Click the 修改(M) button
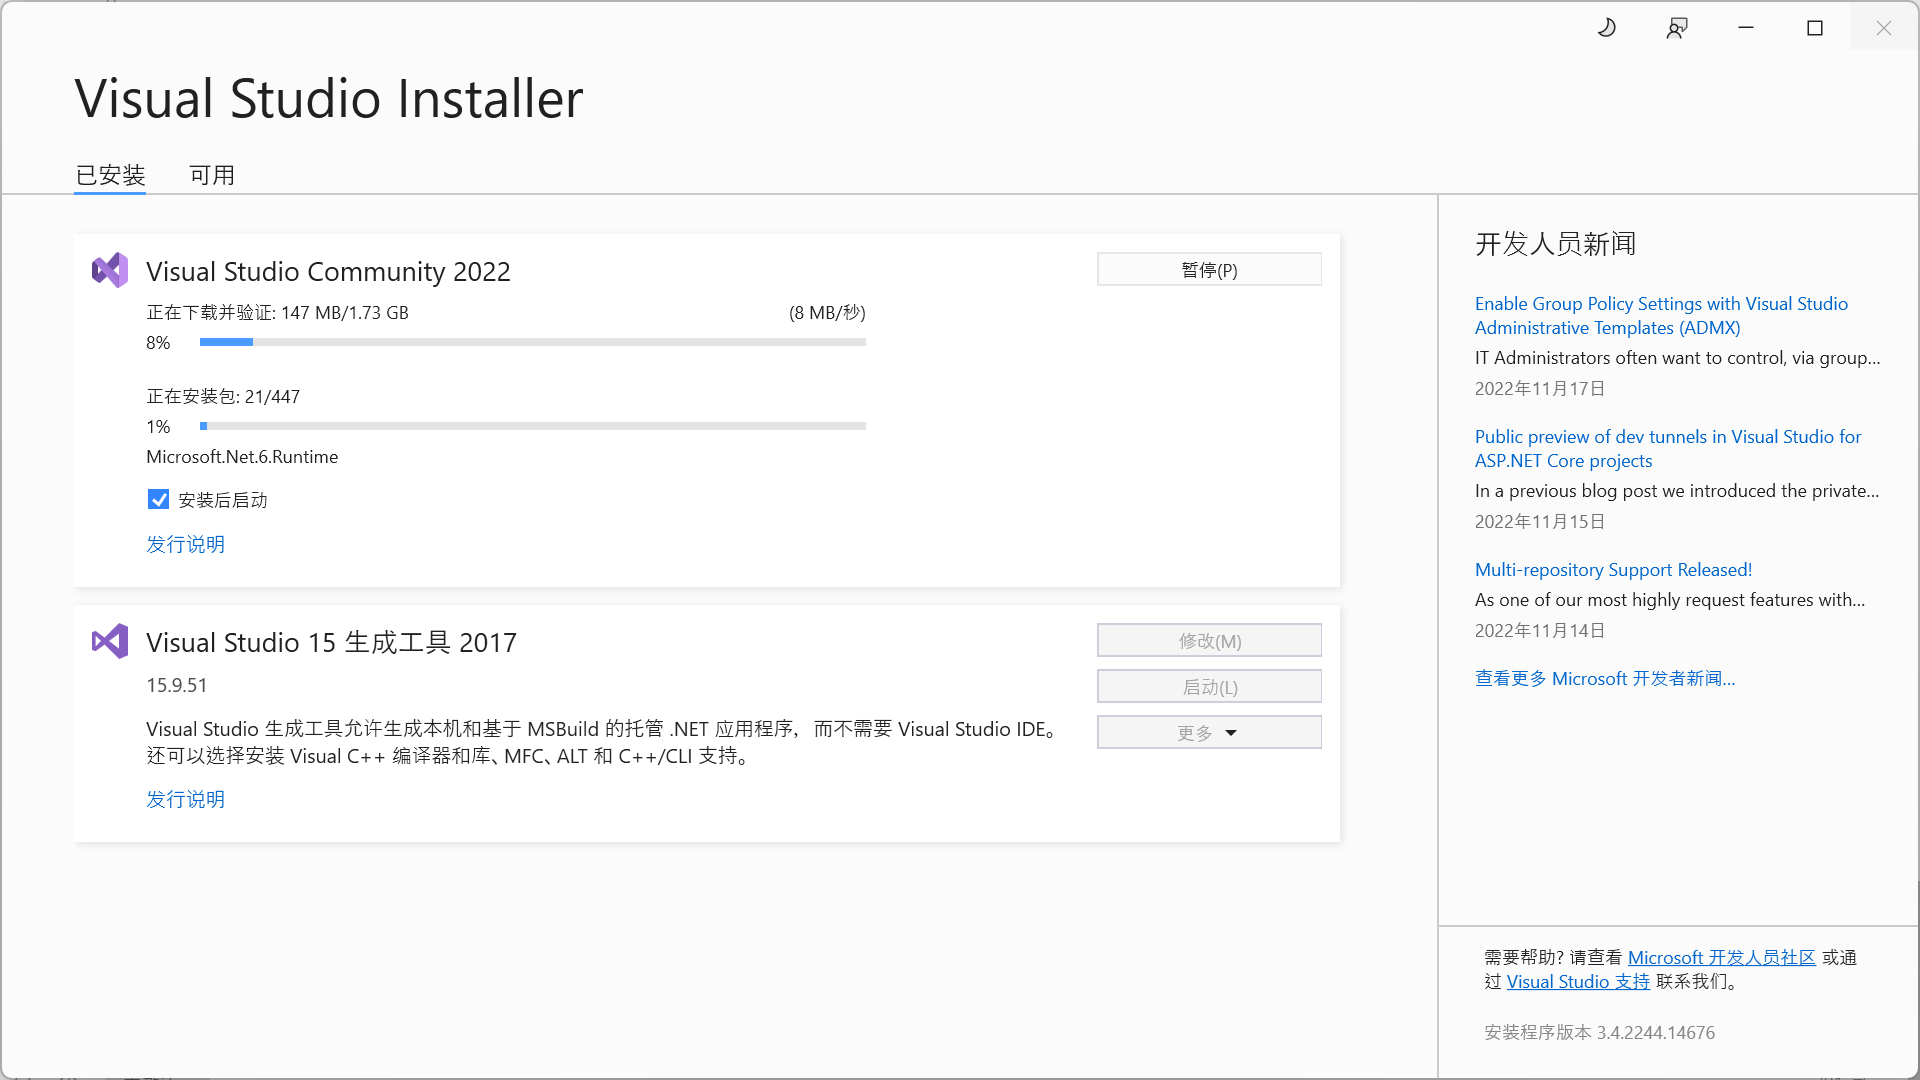This screenshot has height=1080, width=1920. click(1209, 640)
